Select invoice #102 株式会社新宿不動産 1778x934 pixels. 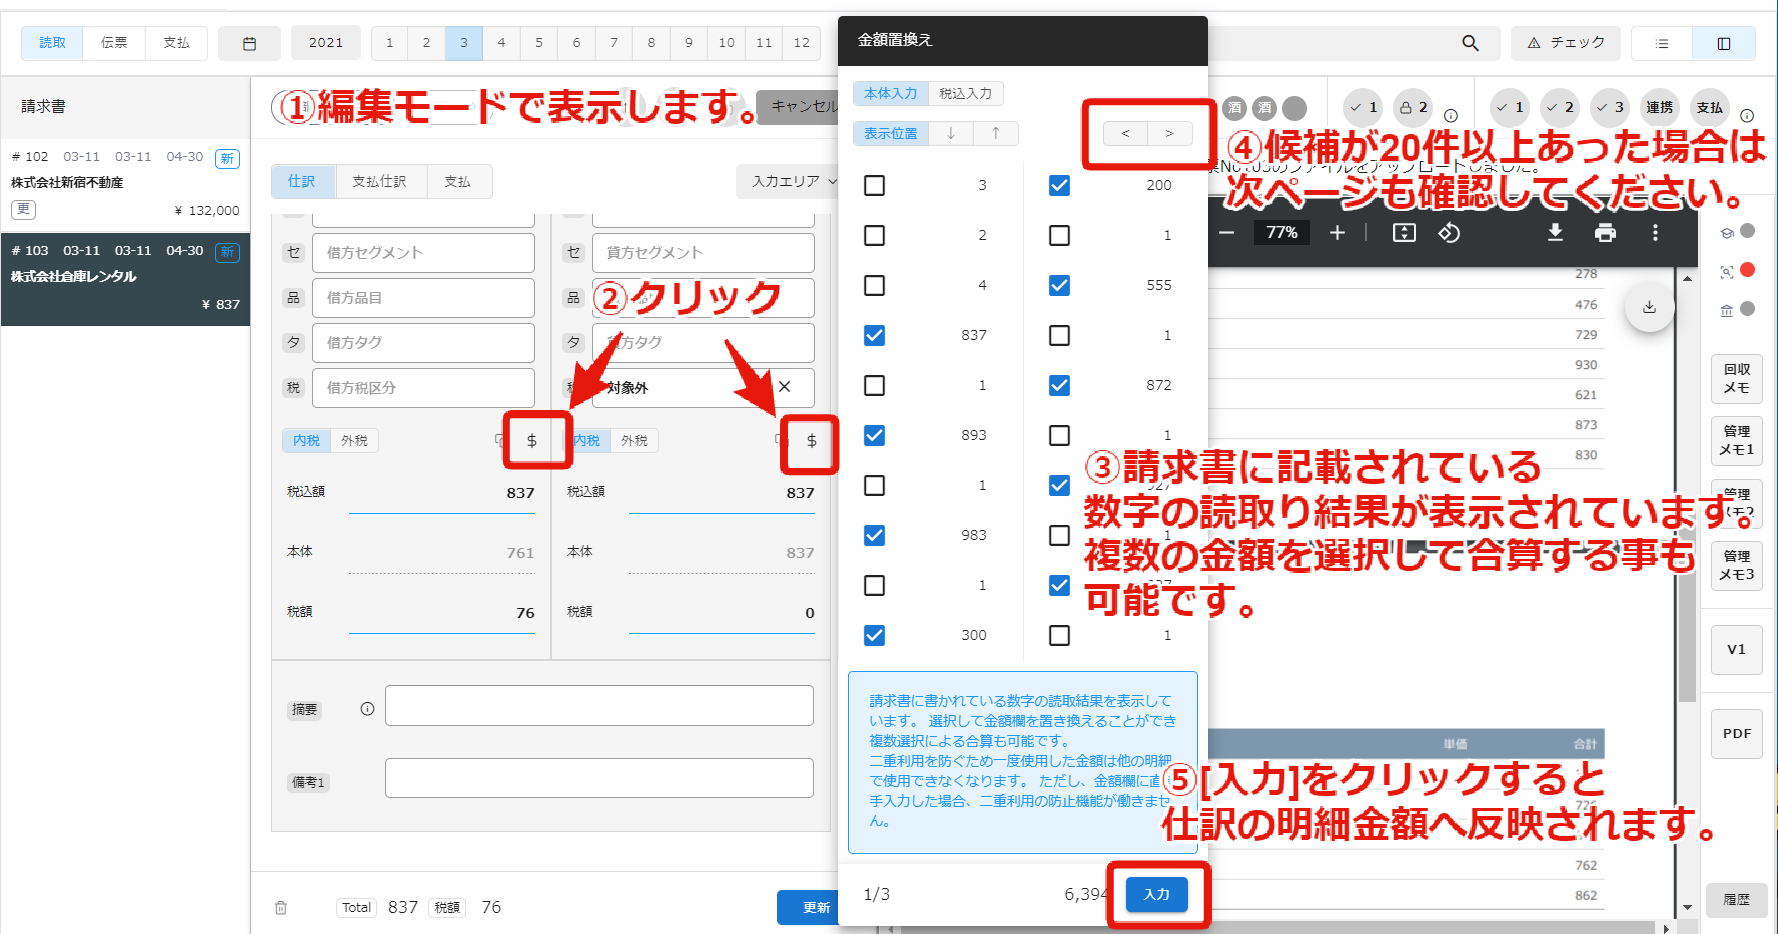[x=125, y=184]
